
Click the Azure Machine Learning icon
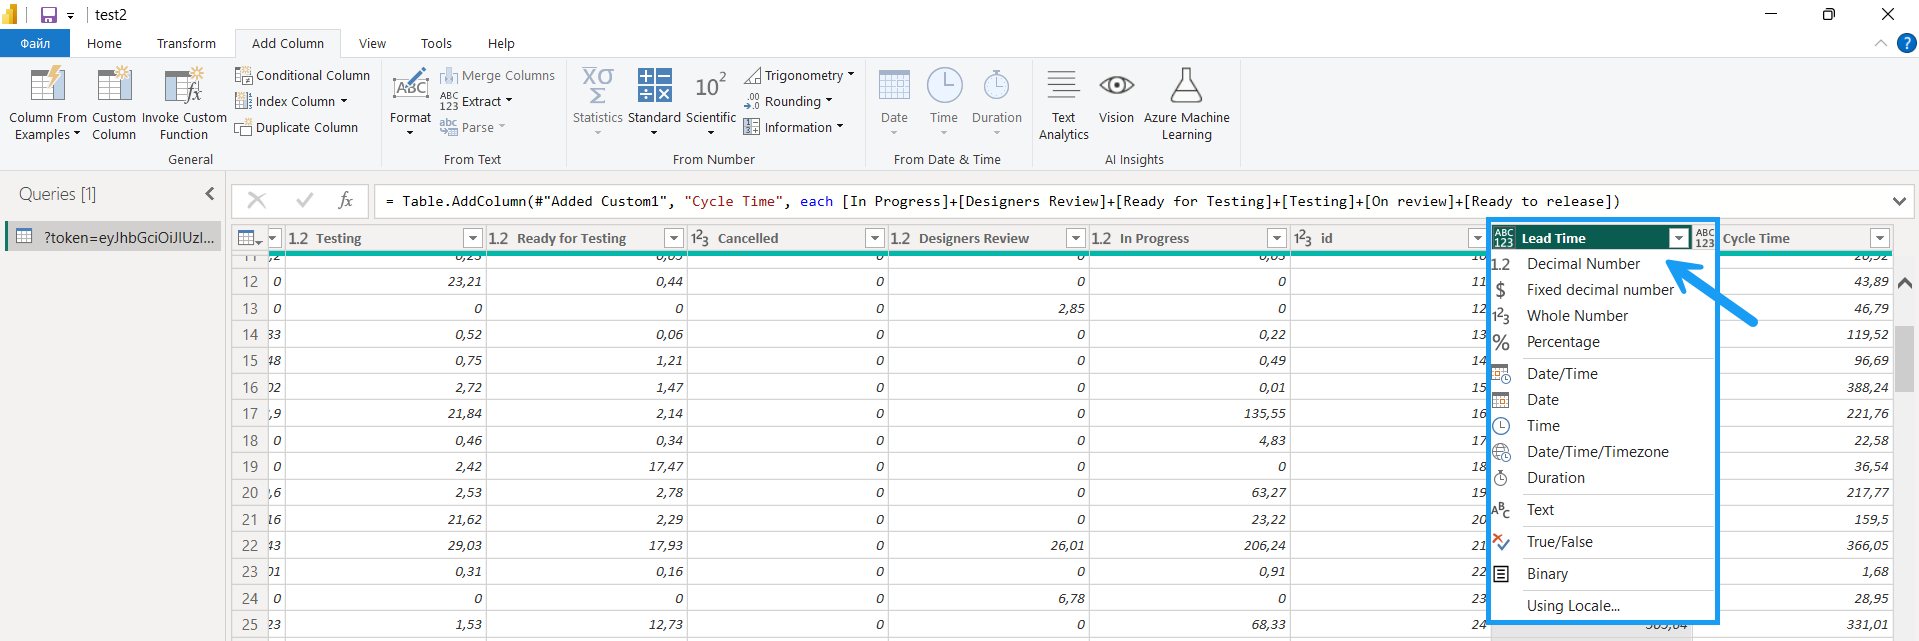[x=1186, y=87]
